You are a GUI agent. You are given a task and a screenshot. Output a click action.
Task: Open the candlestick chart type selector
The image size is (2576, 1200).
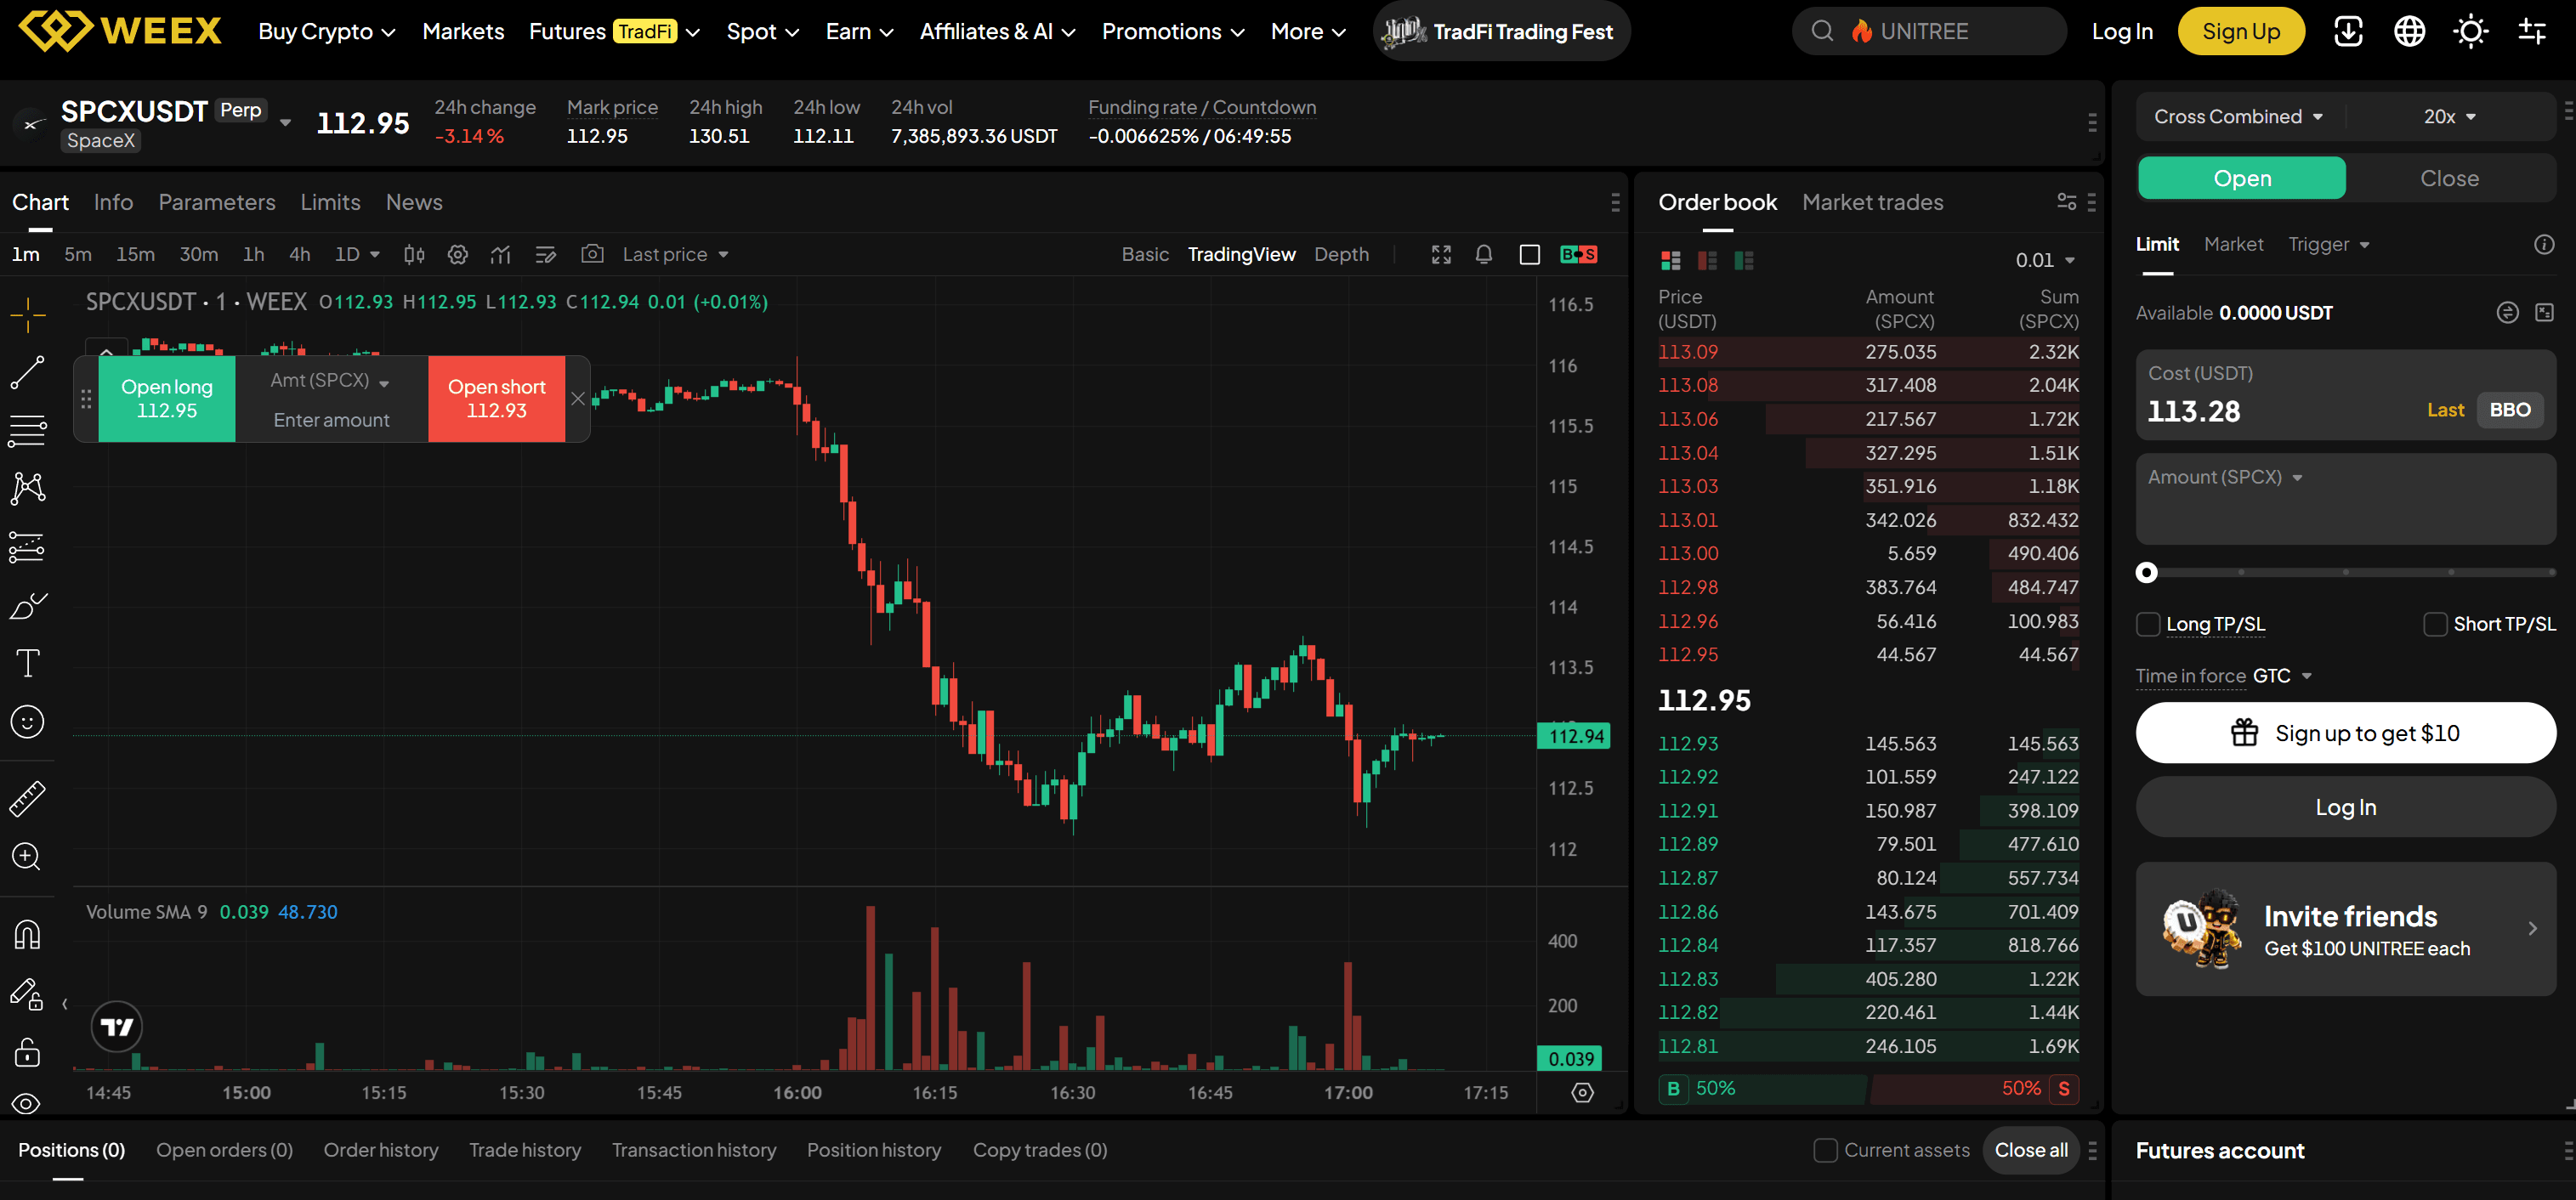(414, 254)
